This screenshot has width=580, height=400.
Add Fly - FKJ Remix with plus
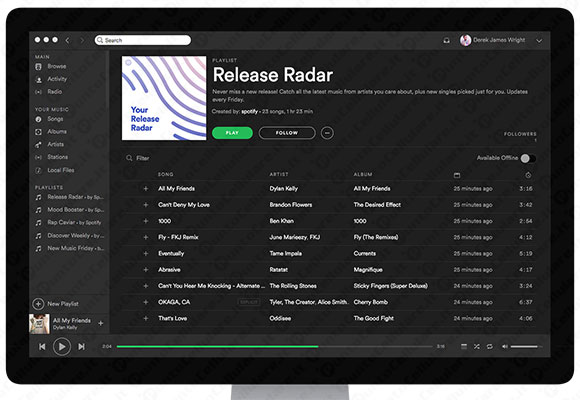146,237
